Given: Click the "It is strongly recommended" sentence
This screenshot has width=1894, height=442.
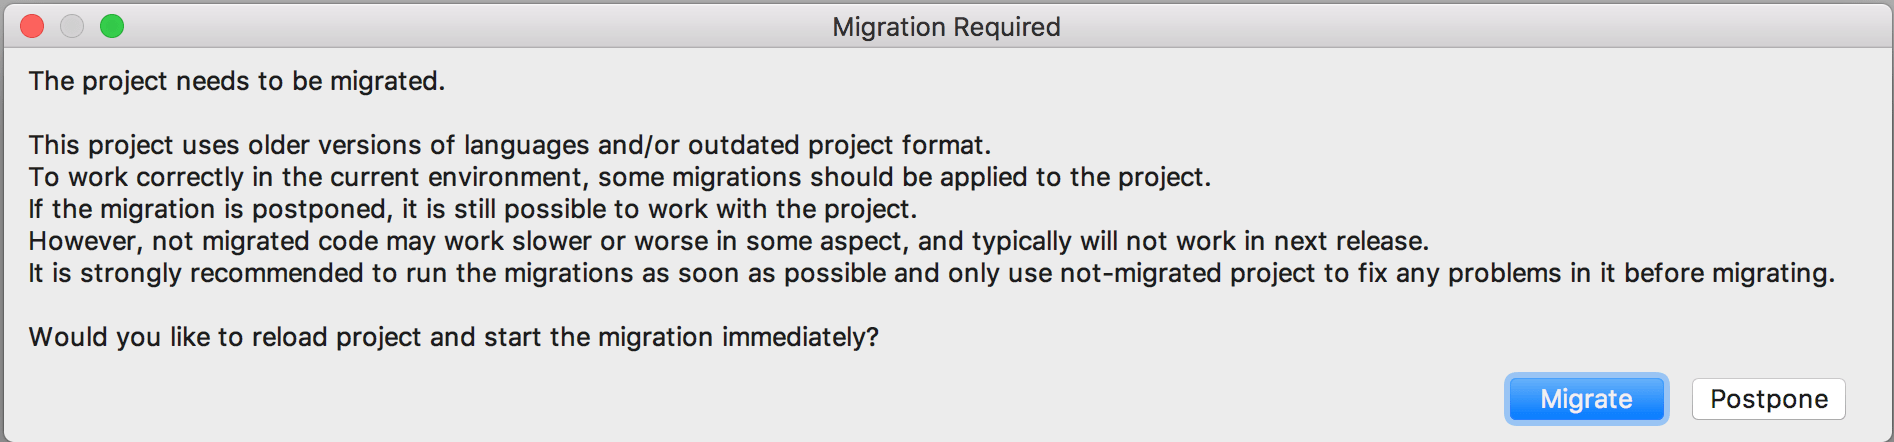Looking at the screenshot, I should pyautogui.click(x=931, y=273).
